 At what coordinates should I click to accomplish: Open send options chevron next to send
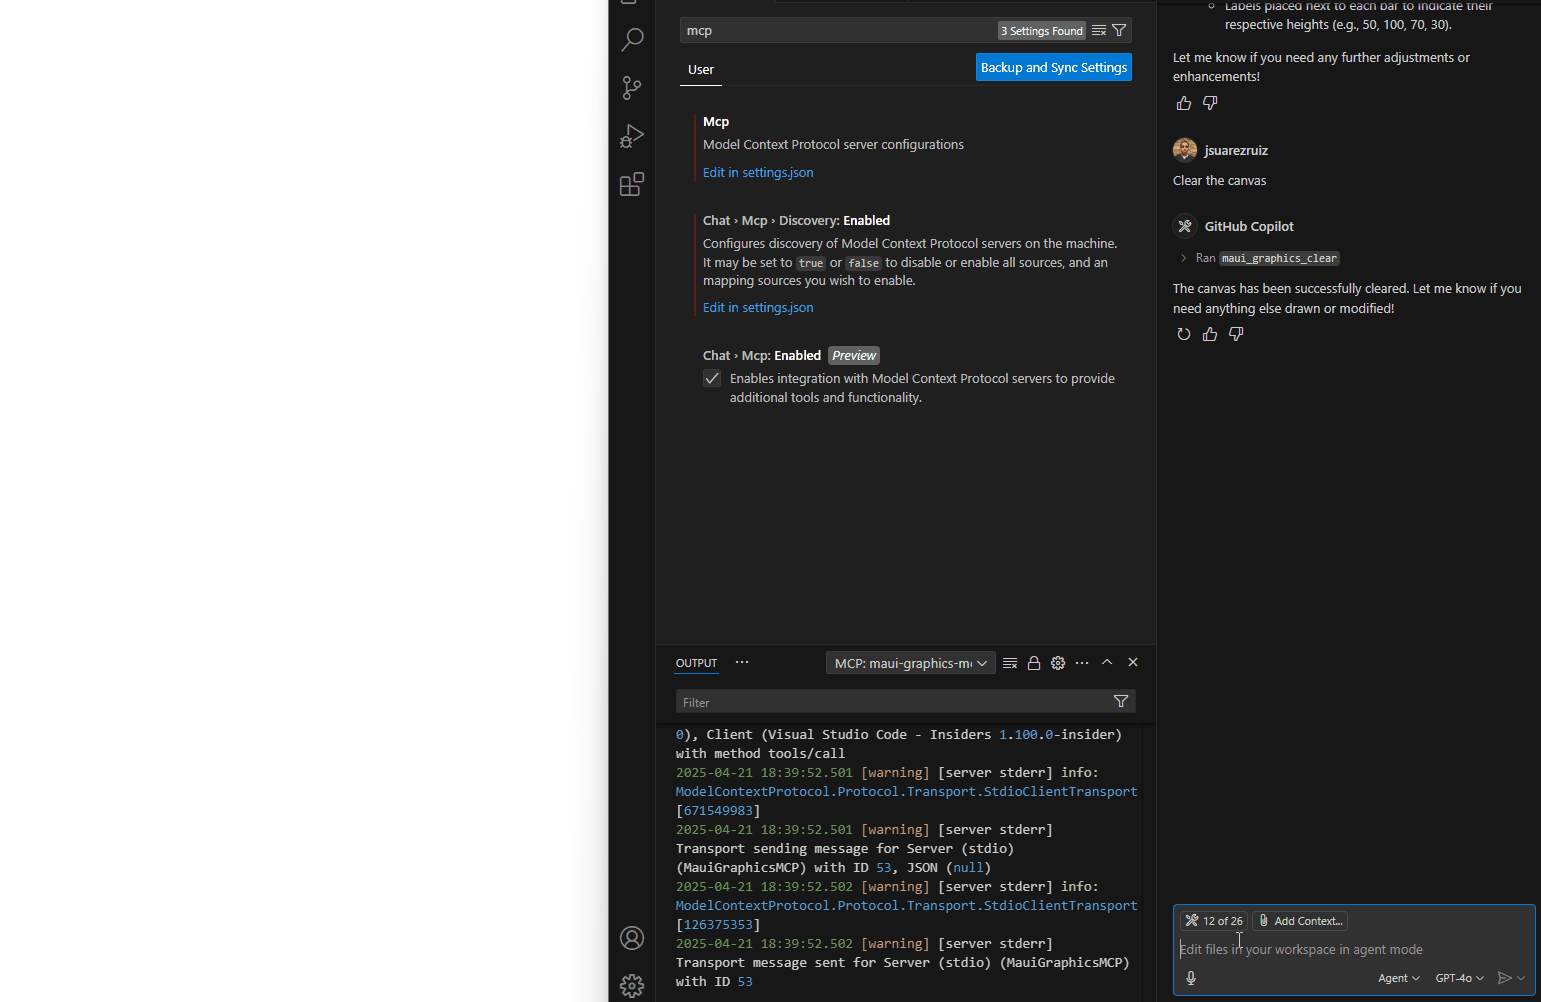[x=1521, y=978]
